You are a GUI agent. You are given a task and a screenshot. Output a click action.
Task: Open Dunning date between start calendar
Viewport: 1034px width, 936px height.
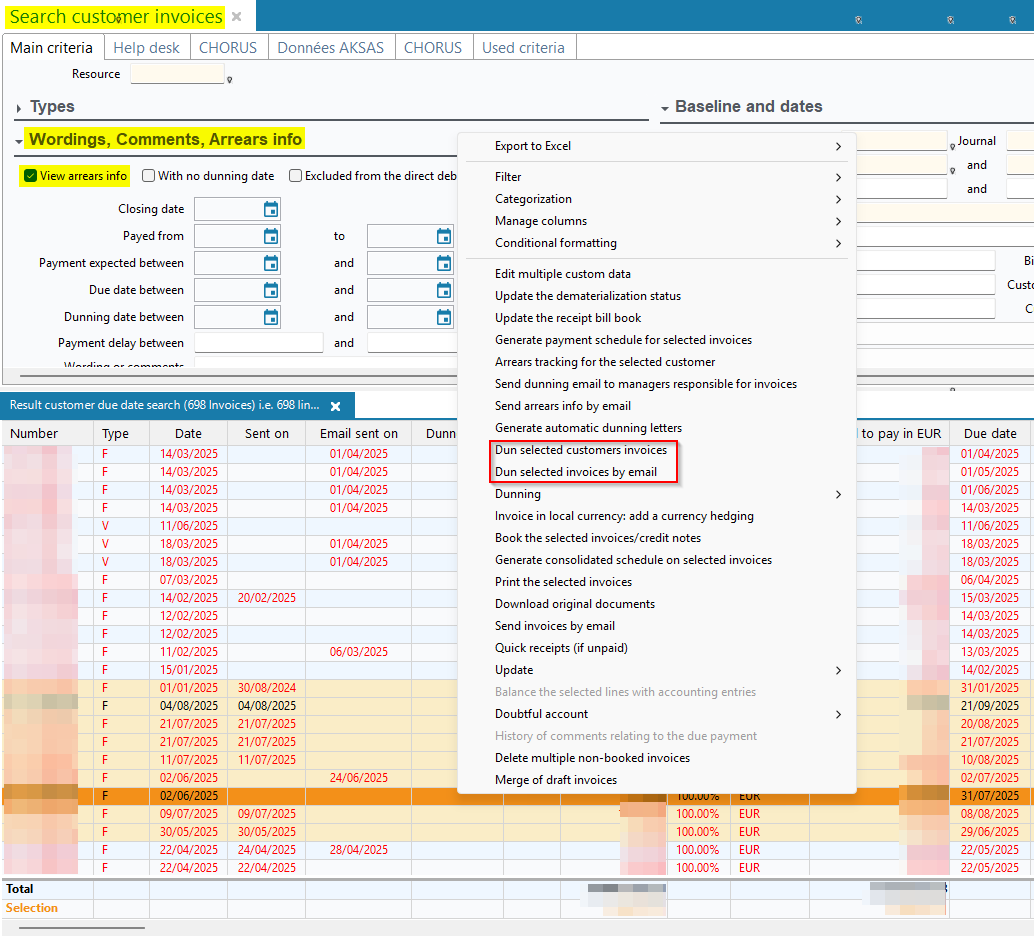pos(270,317)
